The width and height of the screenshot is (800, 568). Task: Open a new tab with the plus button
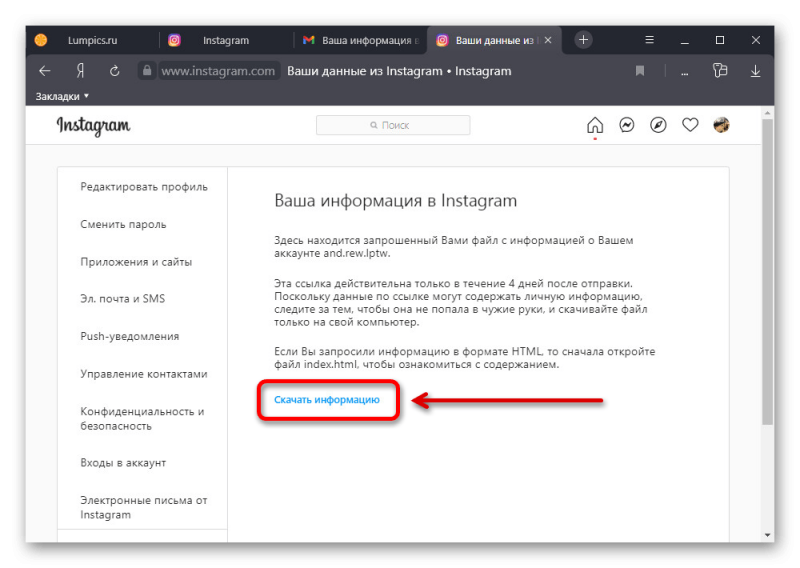click(x=583, y=40)
